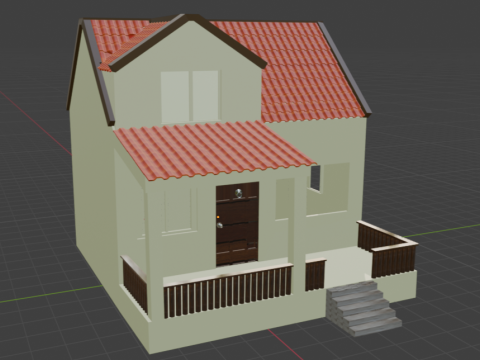The height and width of the screenshot is (360, 480).
Task: Select the upper-floor double window
Action: click(190, 97)
